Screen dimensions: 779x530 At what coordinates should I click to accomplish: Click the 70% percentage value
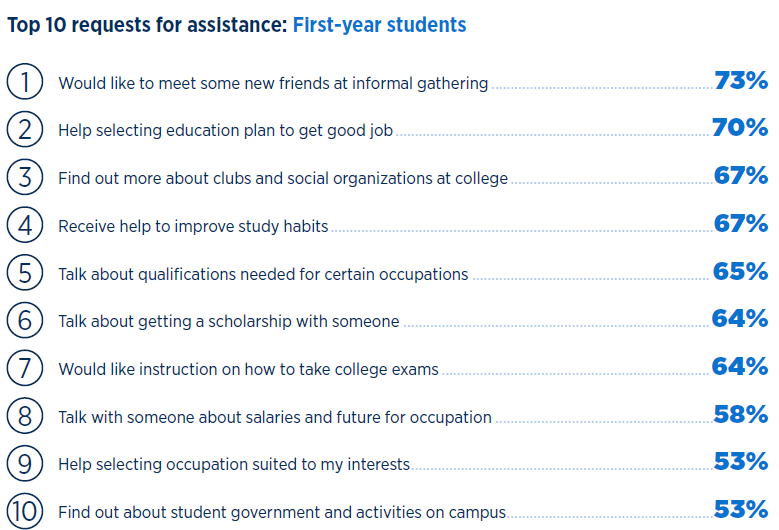point(740,128)
